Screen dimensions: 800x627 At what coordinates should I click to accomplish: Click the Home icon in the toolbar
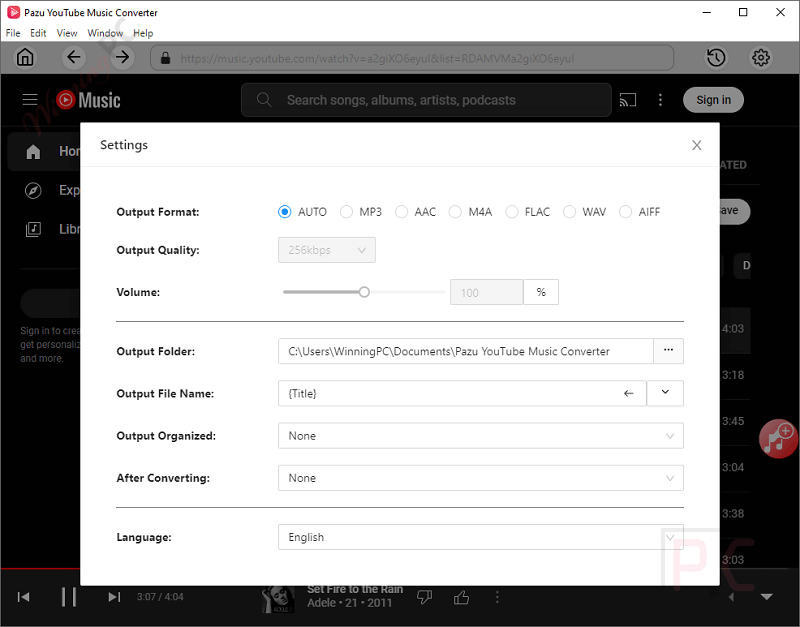[25, 57]
